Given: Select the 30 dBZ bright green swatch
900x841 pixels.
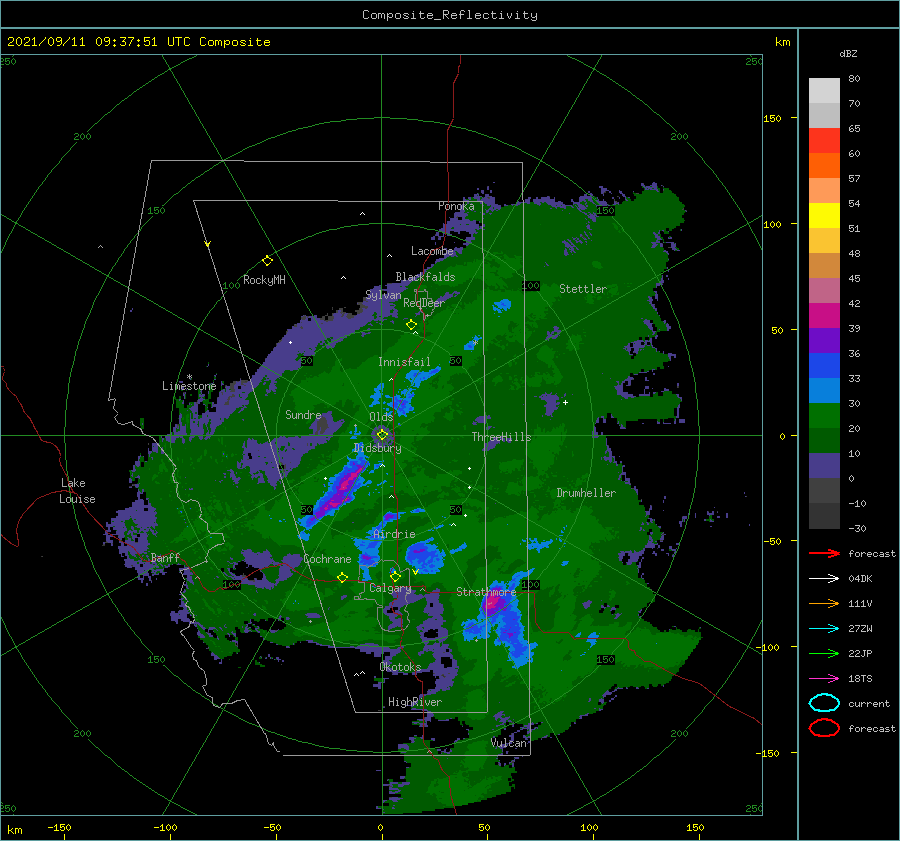Looking at the screenshot, I should (x=824, y=415).
